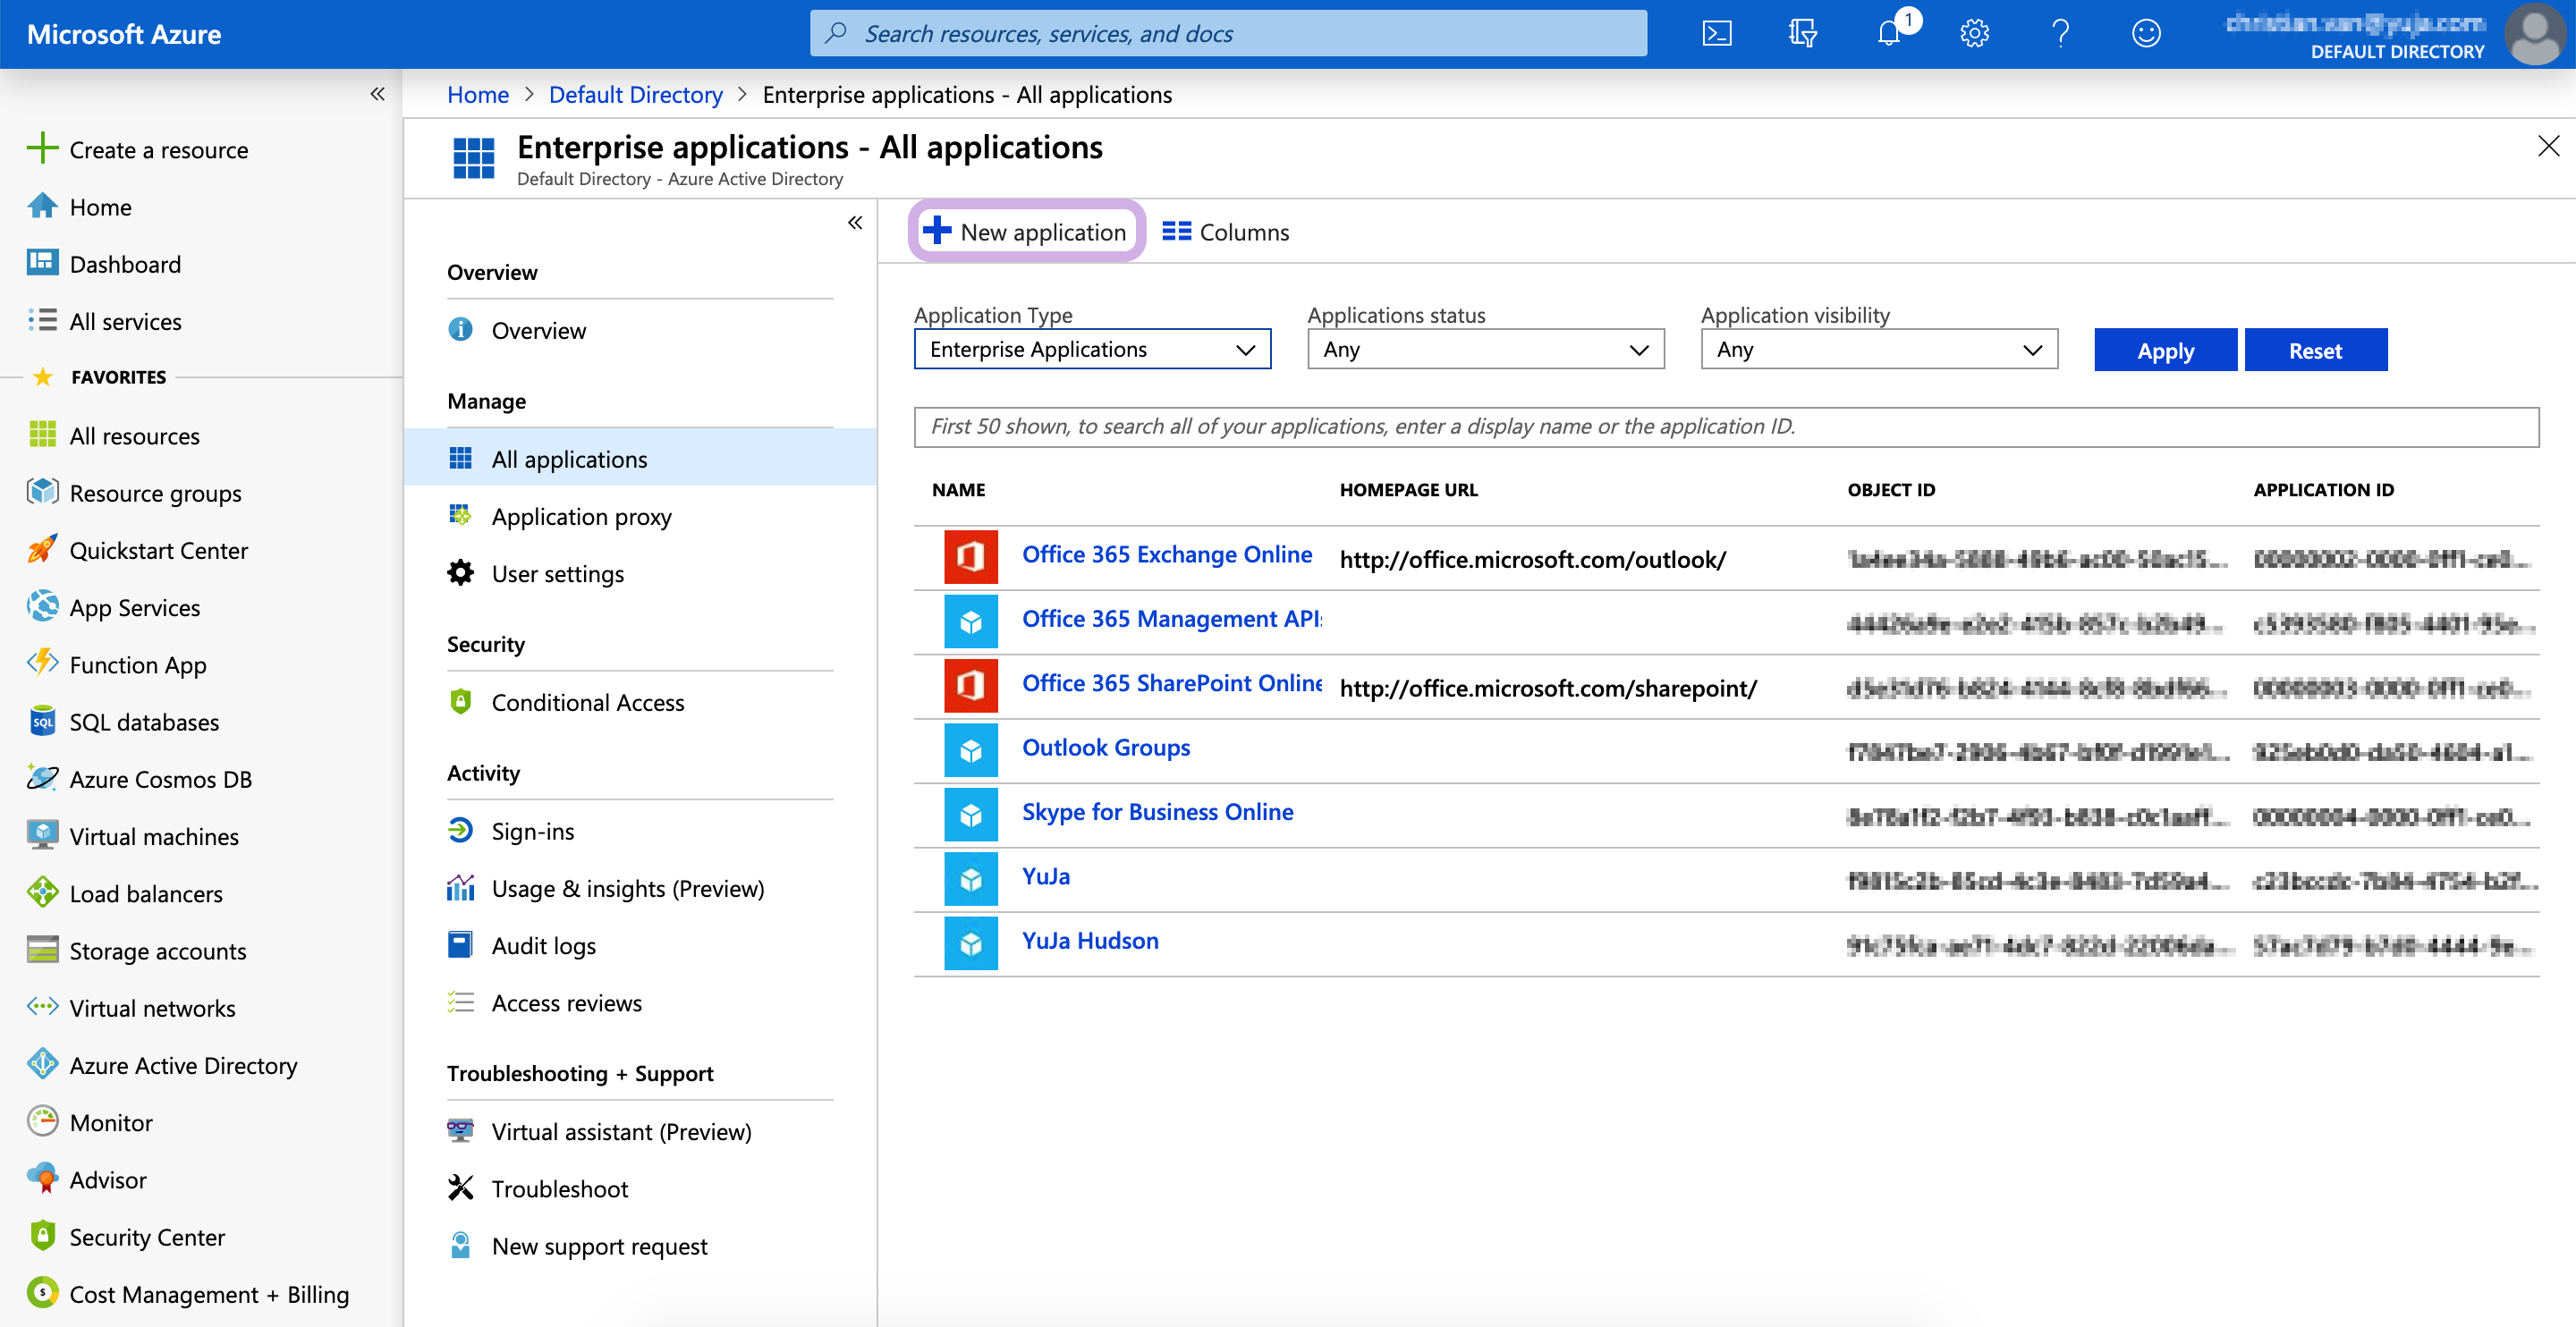Open Audit logs under Activity
The width and height of the screenshot is (2576, 1327).
point(543,946)
